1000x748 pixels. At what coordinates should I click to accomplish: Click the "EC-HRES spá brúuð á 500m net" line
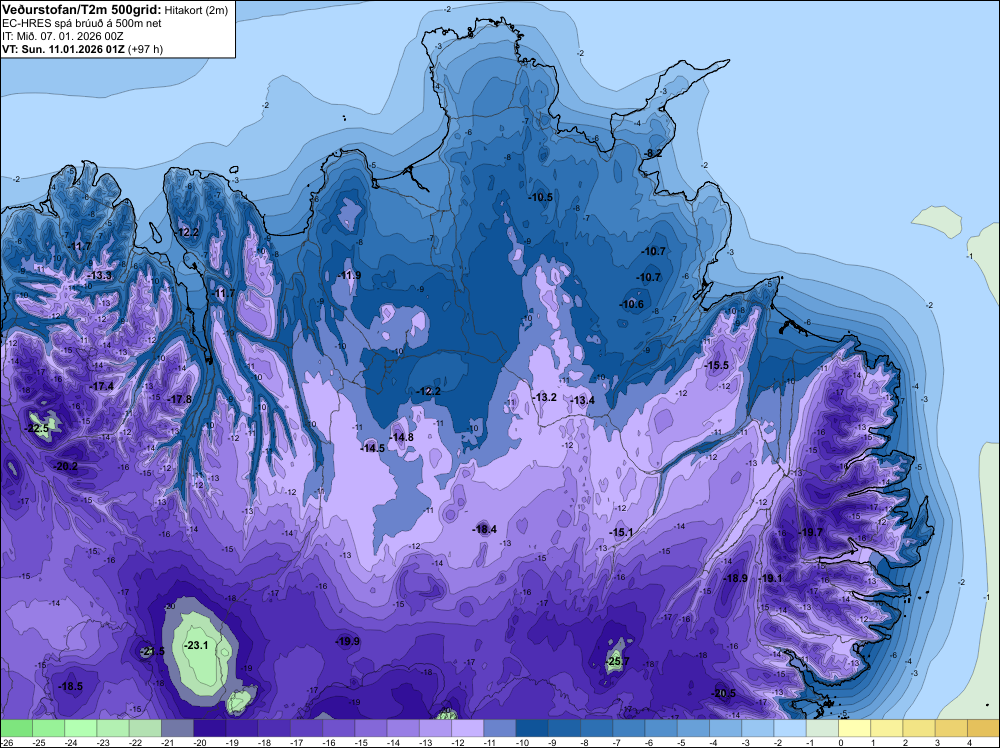(82, 24)
